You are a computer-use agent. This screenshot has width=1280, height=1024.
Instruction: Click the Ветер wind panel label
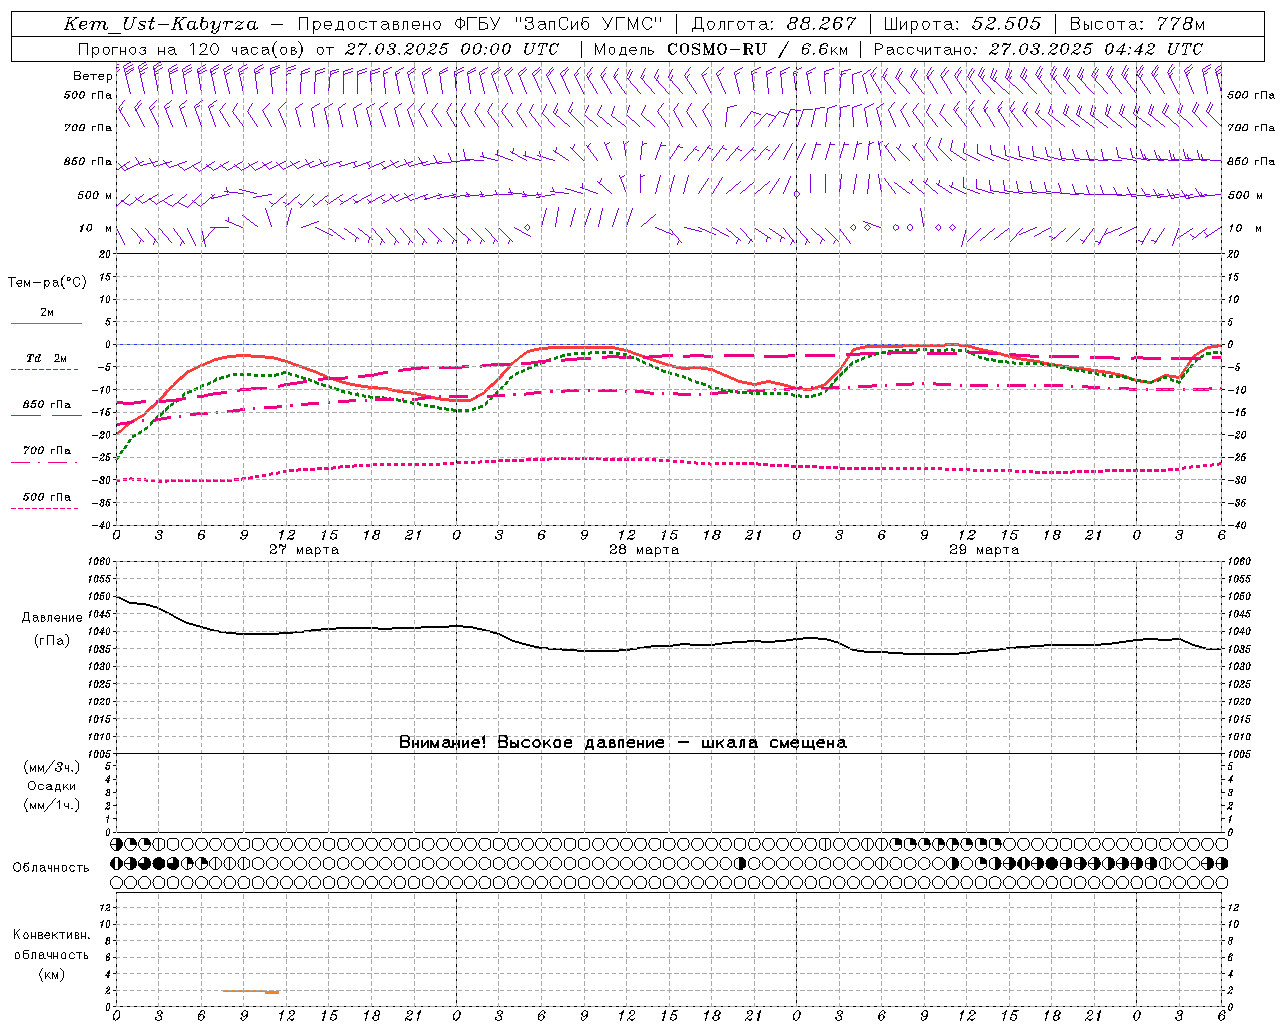pos(92,76)
